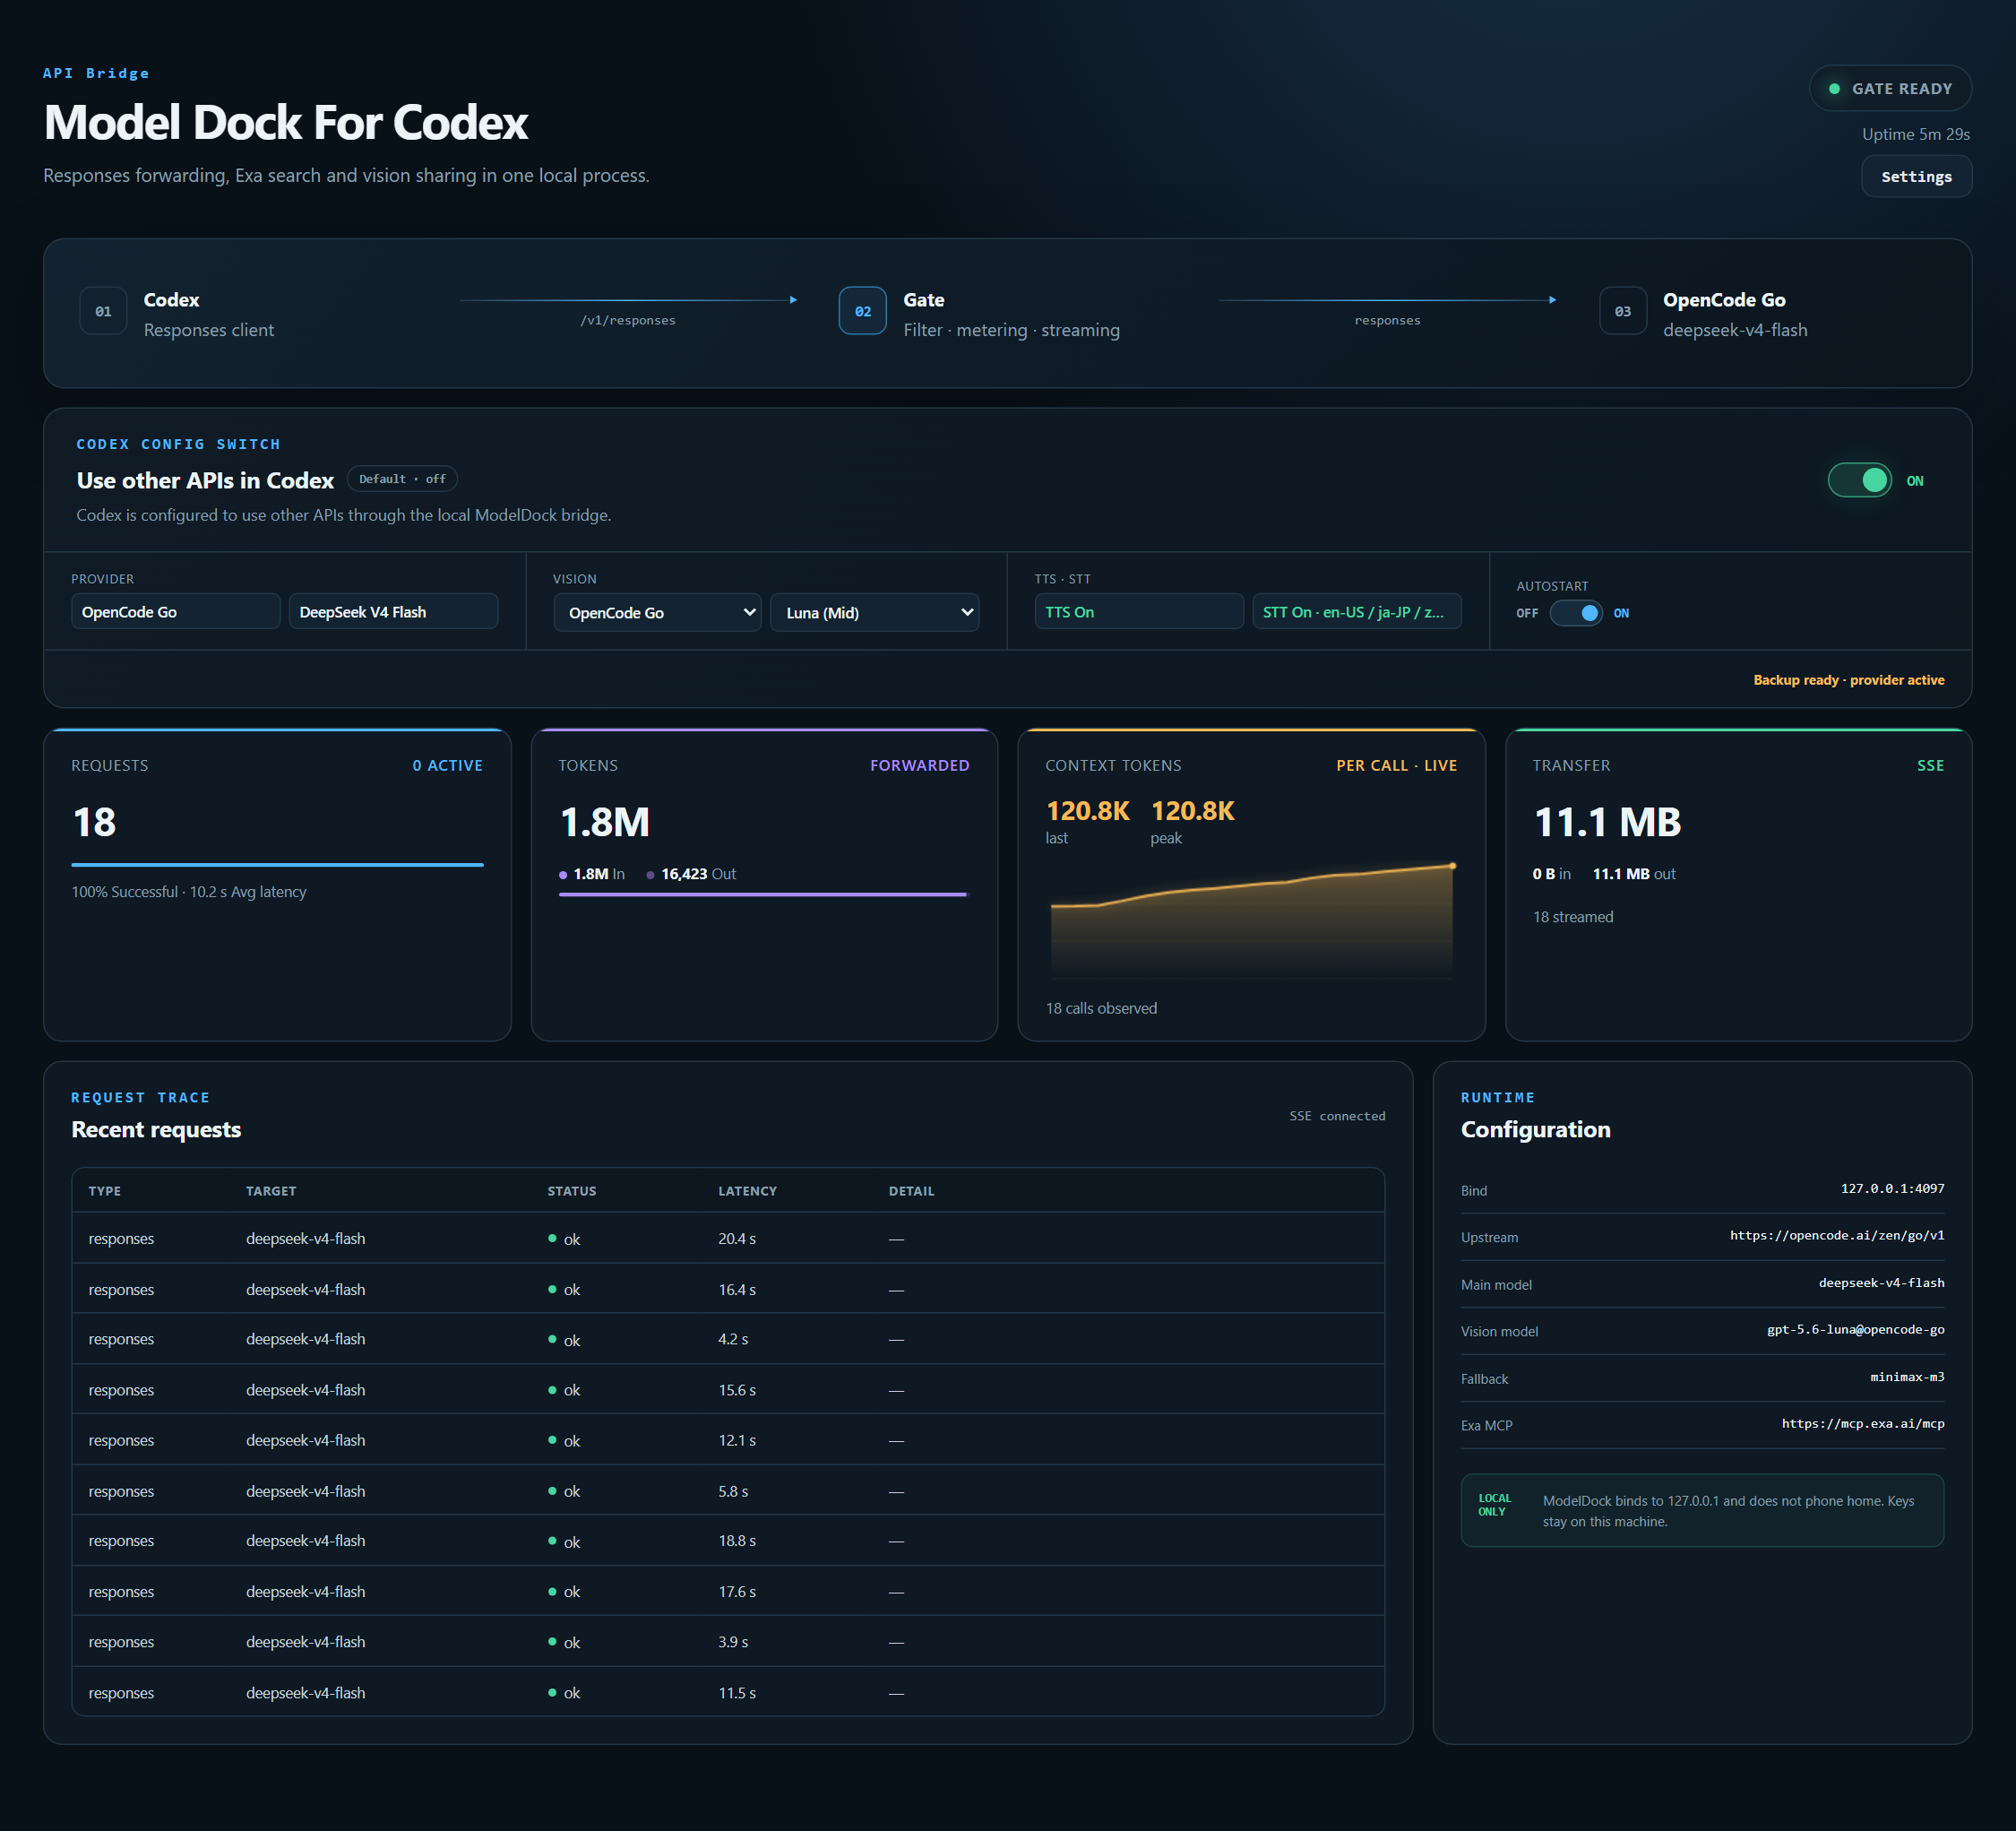The width and height of the screenshot is (2016, 1831).
Task: Click the ok status dot in the 11.5 s row
Action: (552, 1692)
